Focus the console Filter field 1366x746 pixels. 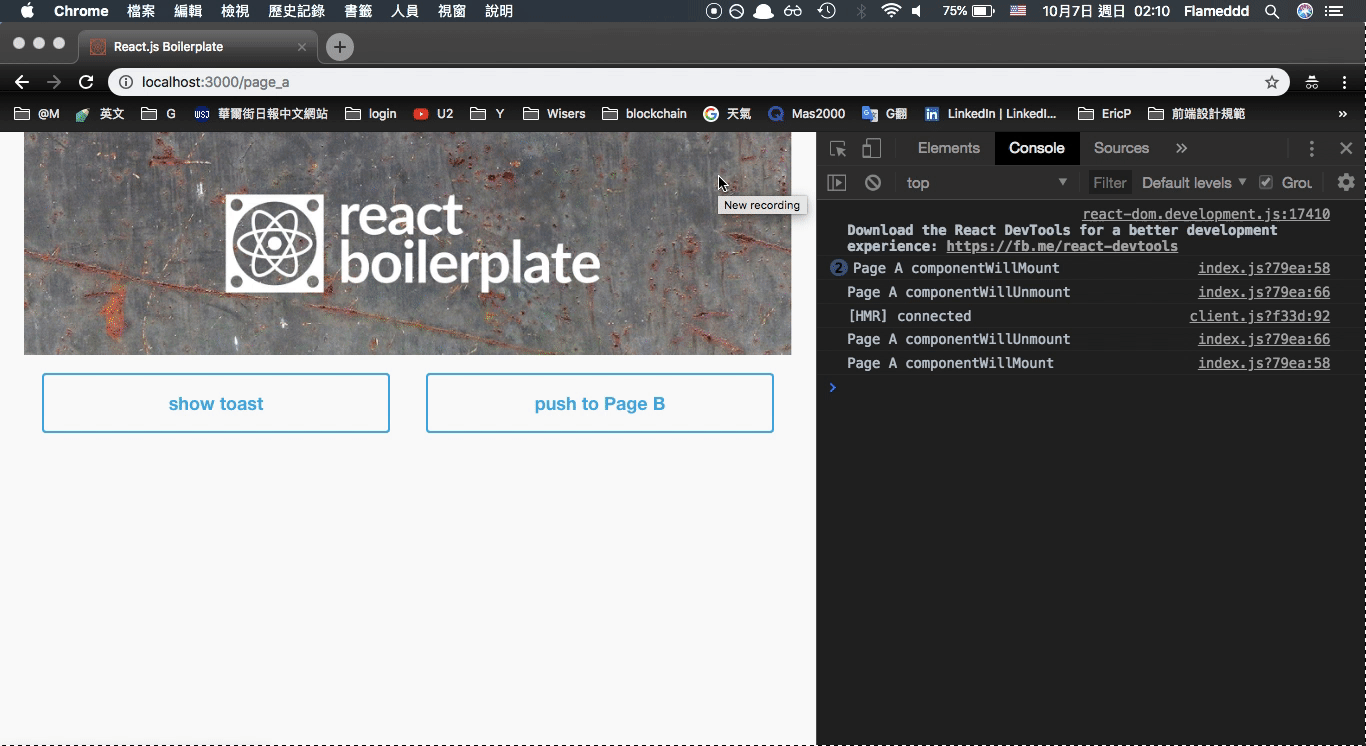[x=1110, y=183]
